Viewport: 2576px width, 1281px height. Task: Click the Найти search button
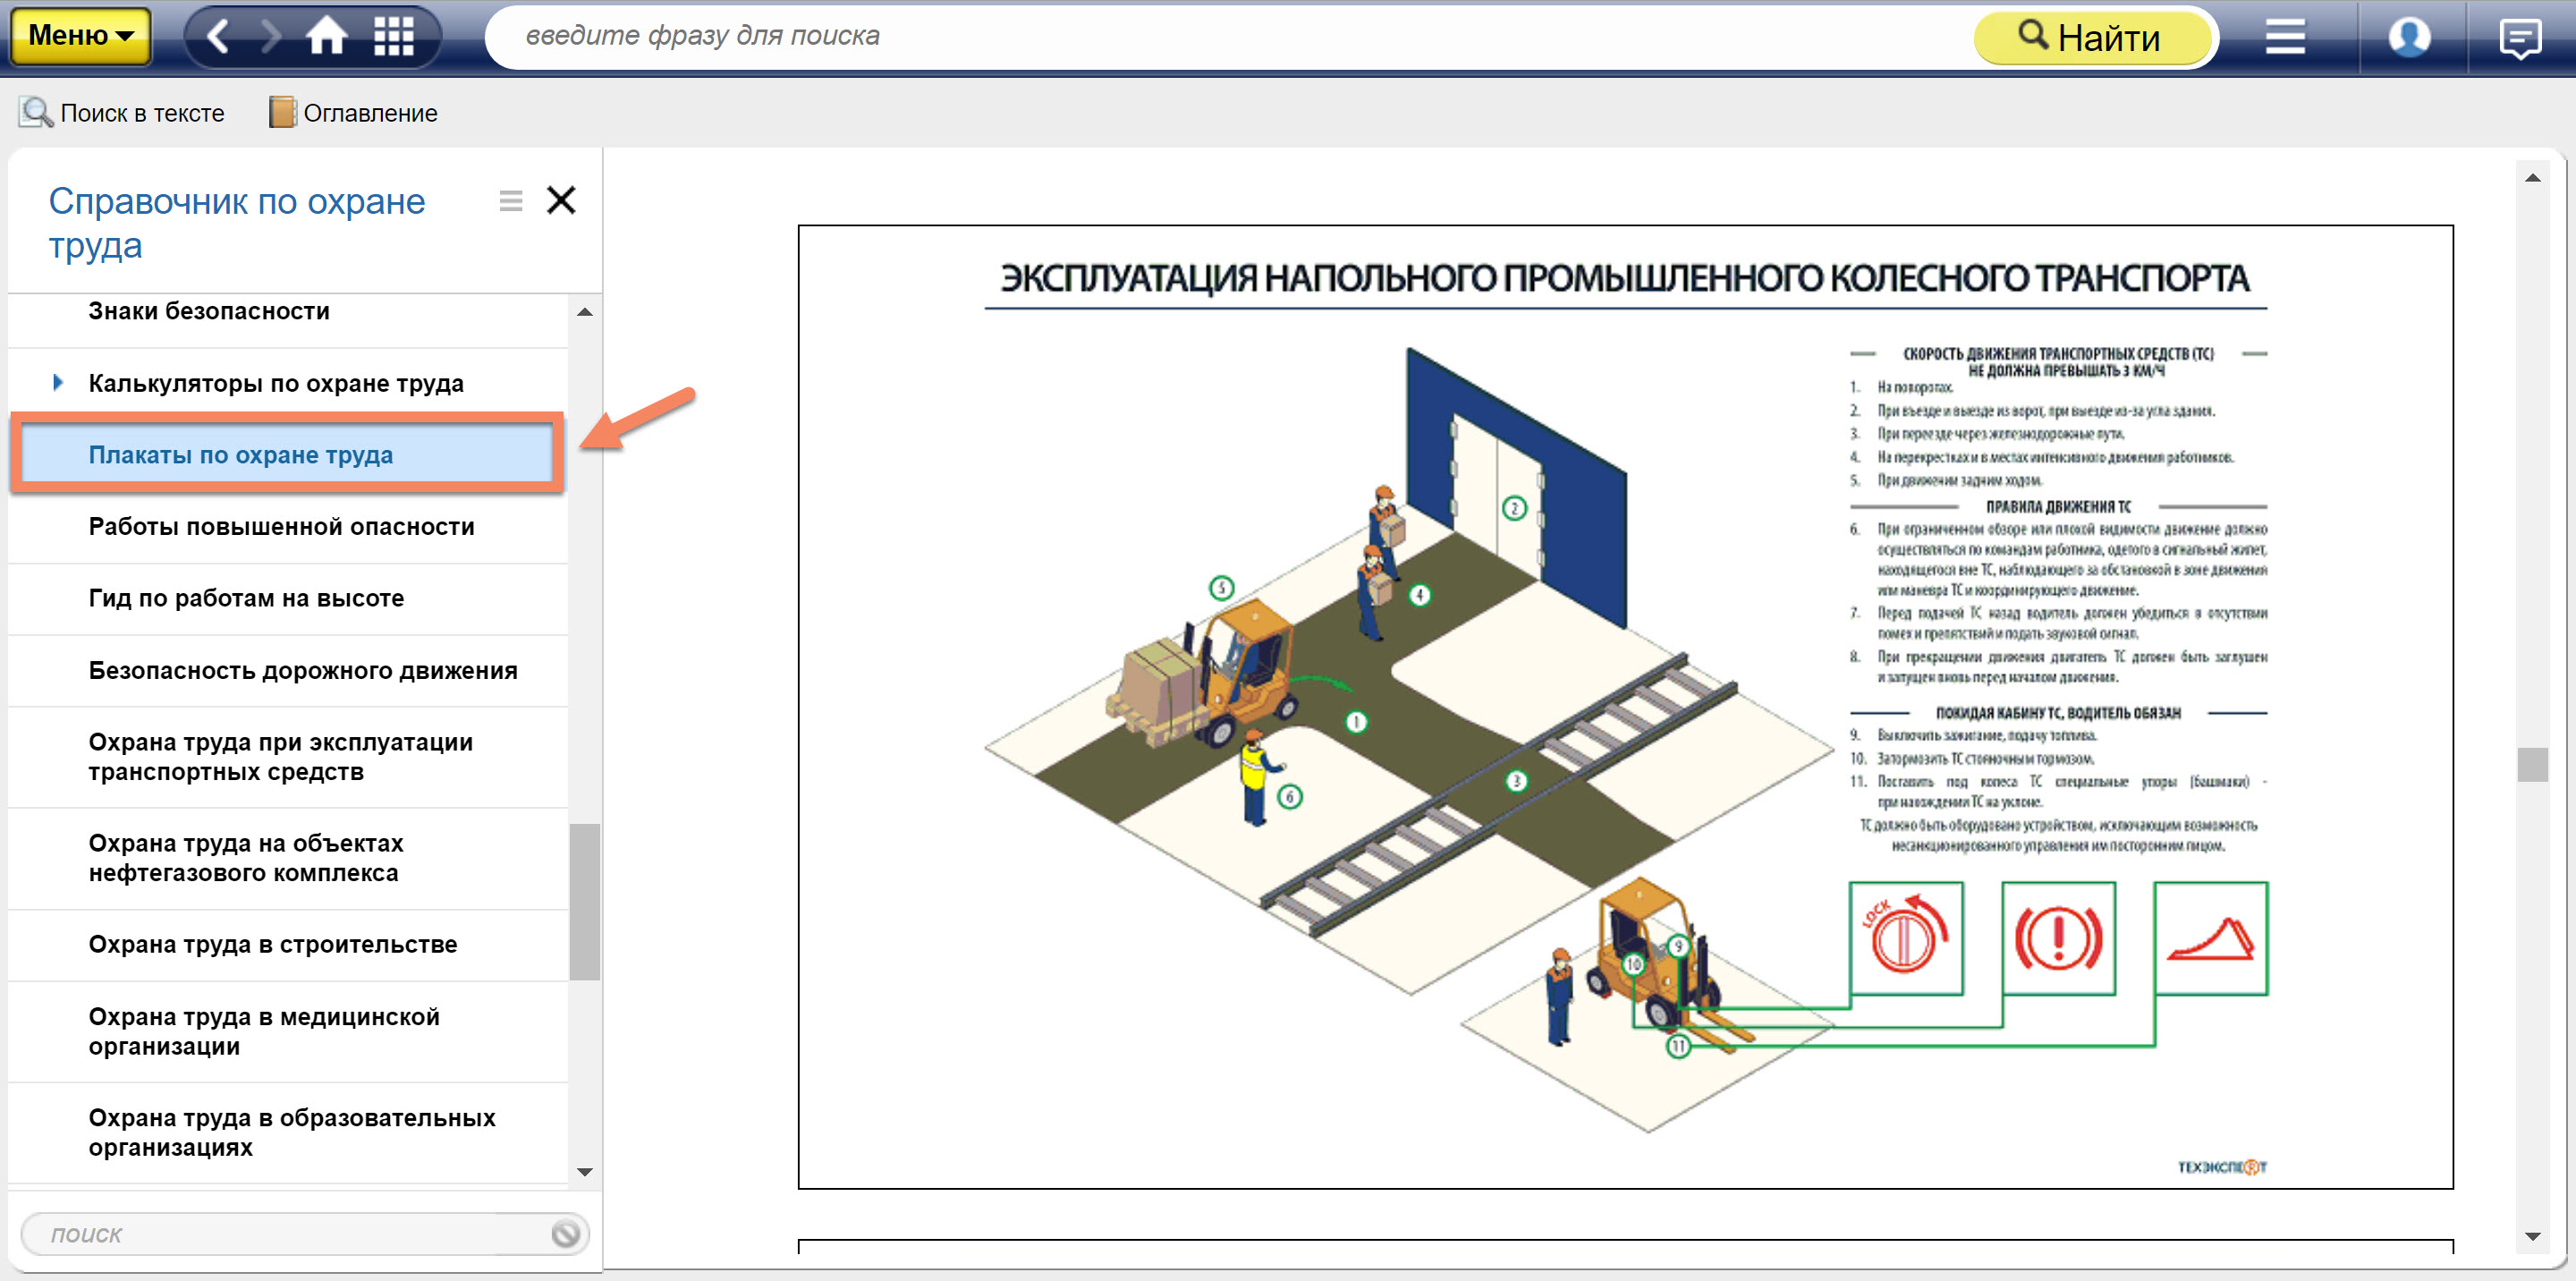click(2092, 37)
